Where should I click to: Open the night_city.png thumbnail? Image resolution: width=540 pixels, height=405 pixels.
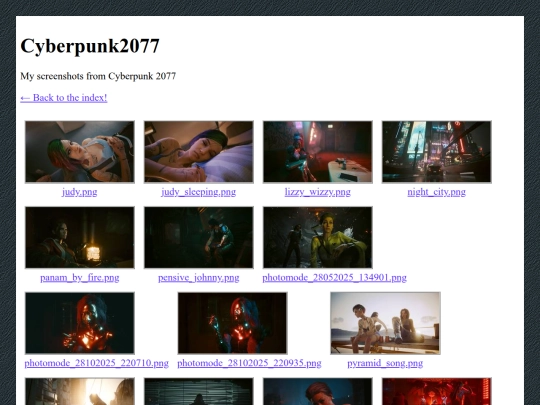click(x=437, y=152)
